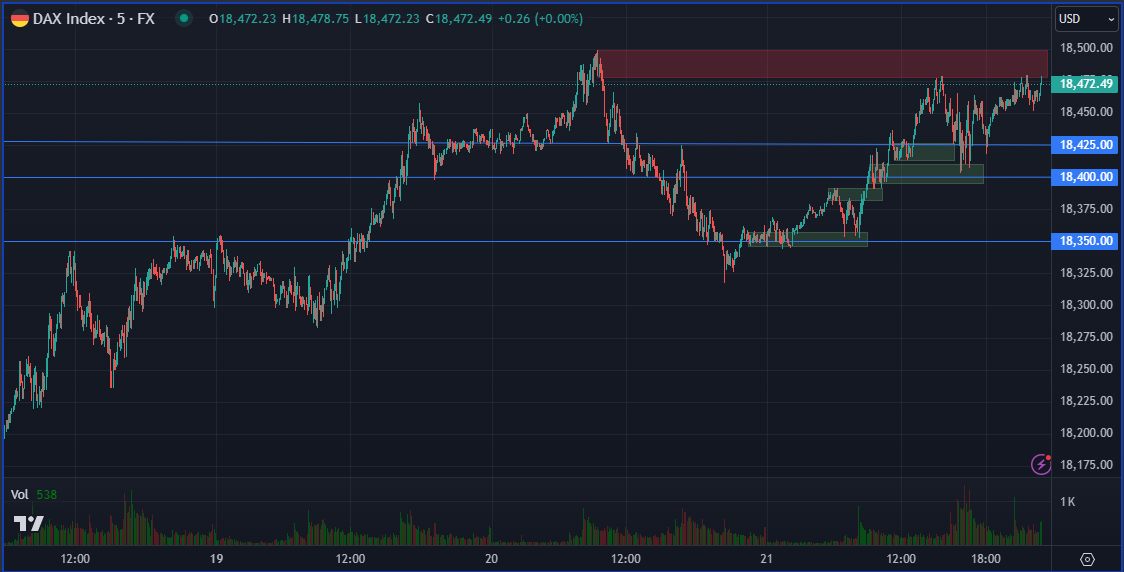Click the green market status dot
The height and width of the screenshot is (572, 1124).
point(184,19)
